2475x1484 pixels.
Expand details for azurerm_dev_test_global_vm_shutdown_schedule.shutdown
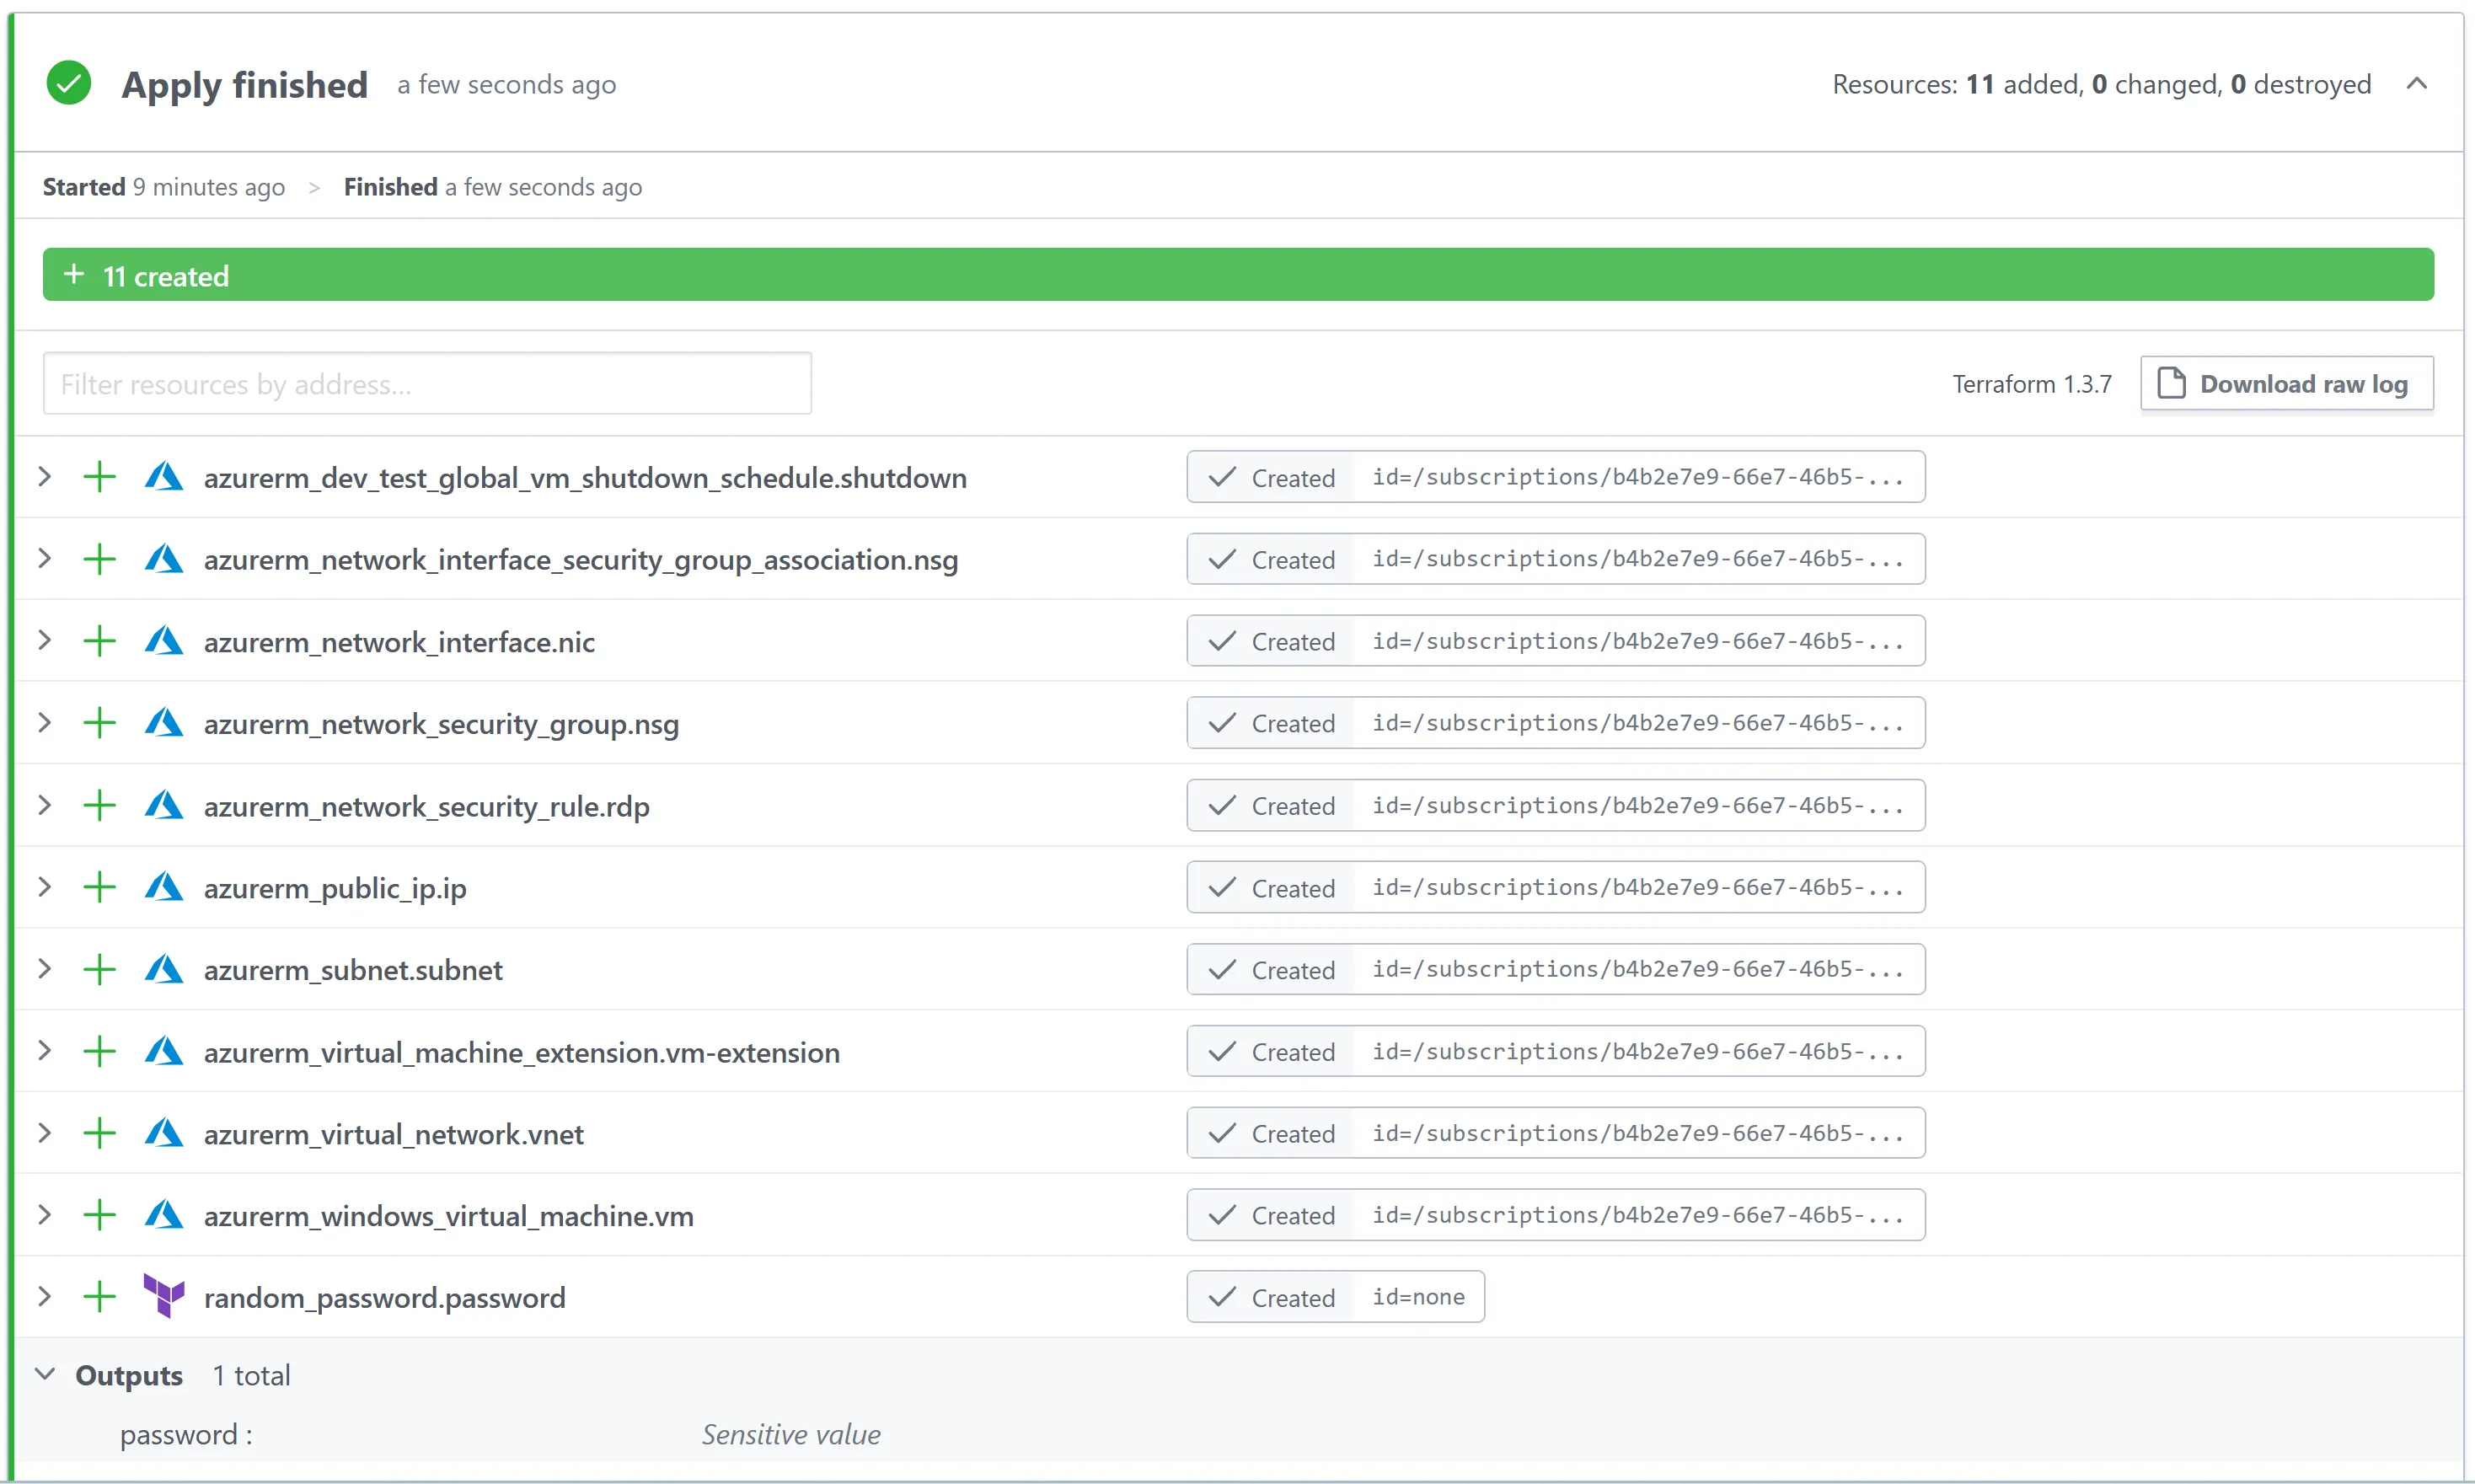(x=44, y=477)
